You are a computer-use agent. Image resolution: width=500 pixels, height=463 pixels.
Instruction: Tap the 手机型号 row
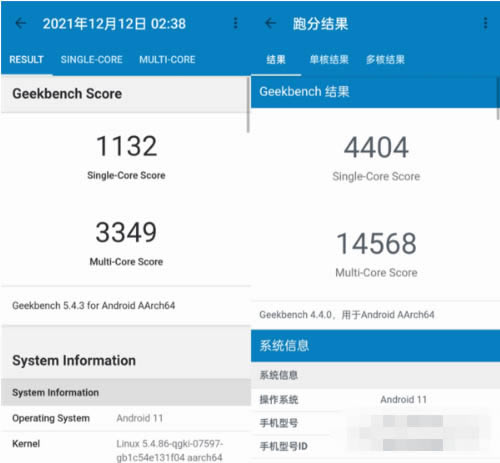375,423
